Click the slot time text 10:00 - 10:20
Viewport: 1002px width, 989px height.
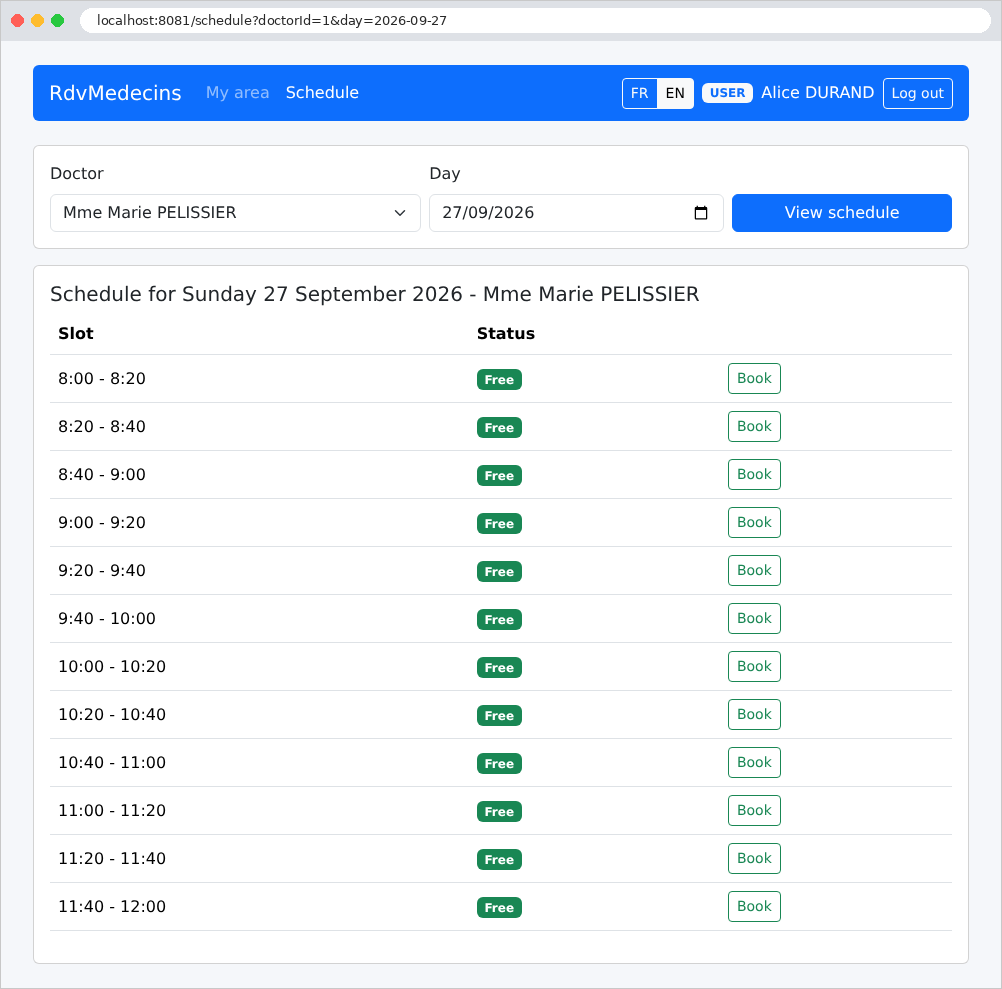(112, 666)
